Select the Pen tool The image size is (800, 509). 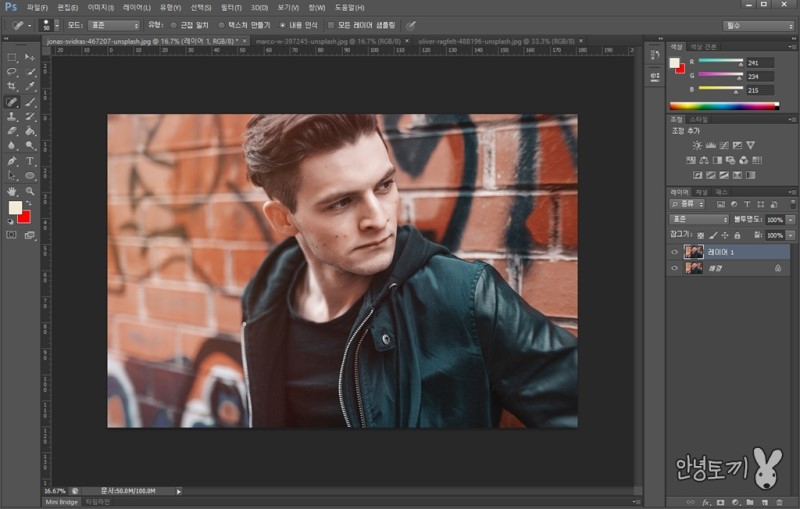[12, 160]
